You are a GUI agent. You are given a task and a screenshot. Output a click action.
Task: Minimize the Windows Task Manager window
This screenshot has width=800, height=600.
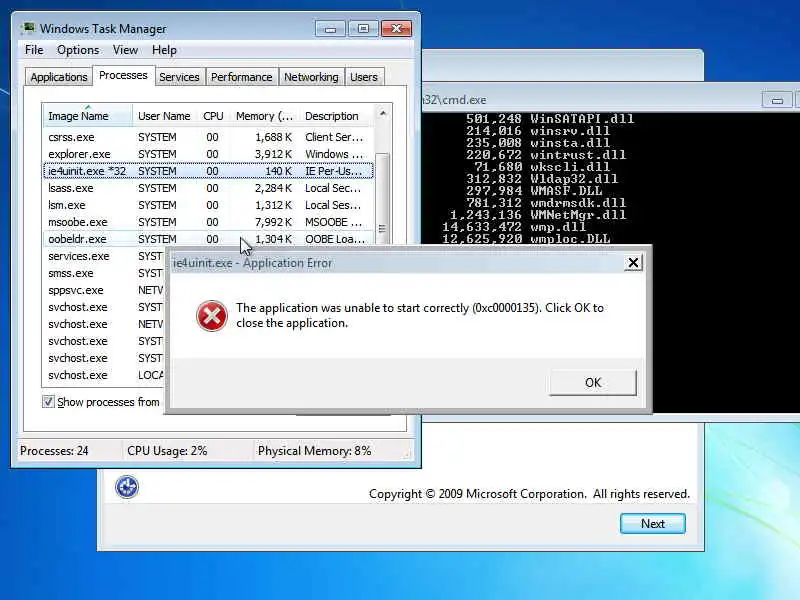point(330,29)
